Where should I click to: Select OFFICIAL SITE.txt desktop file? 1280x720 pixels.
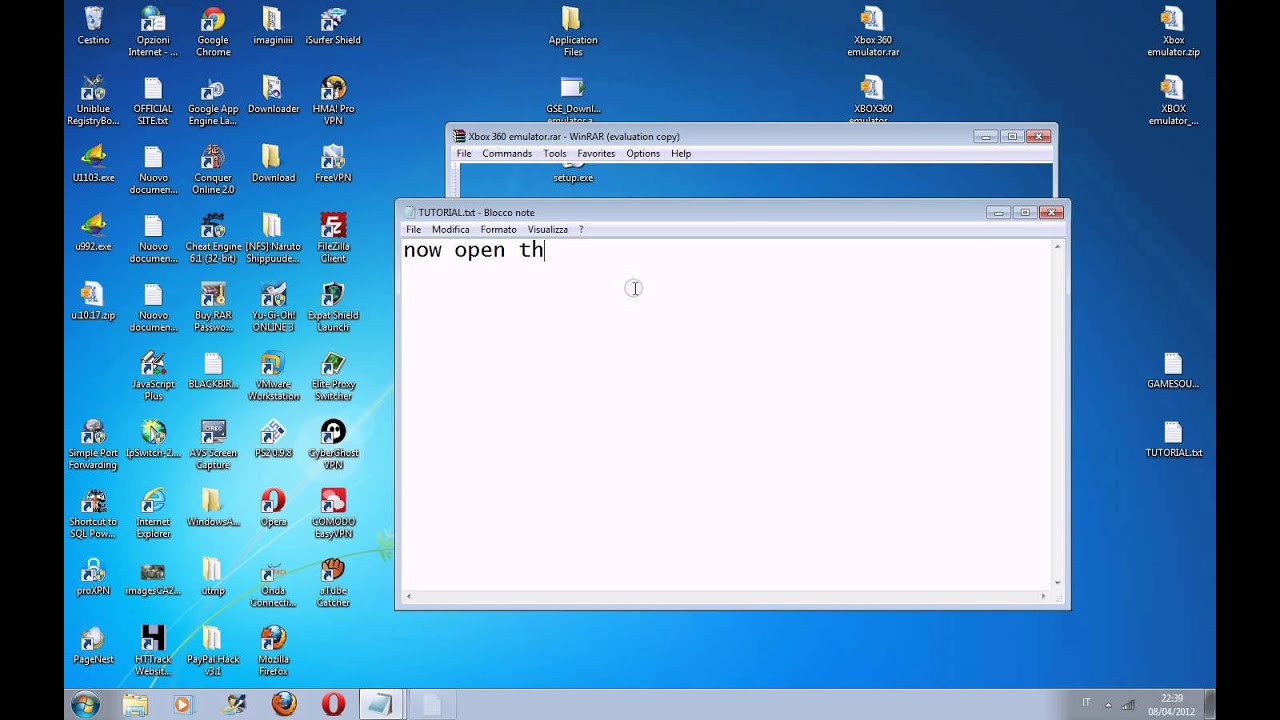pos(153,101)
